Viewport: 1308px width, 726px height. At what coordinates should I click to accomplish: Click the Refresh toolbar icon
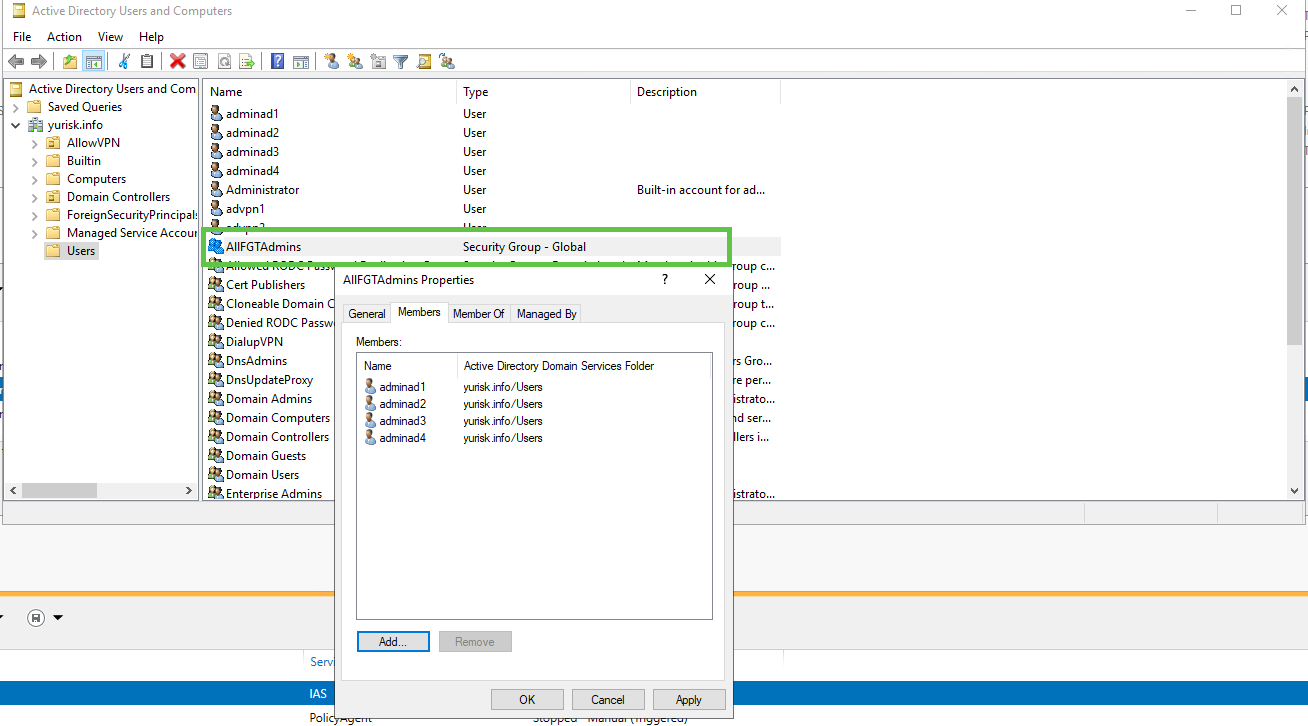tap(224, 62)
